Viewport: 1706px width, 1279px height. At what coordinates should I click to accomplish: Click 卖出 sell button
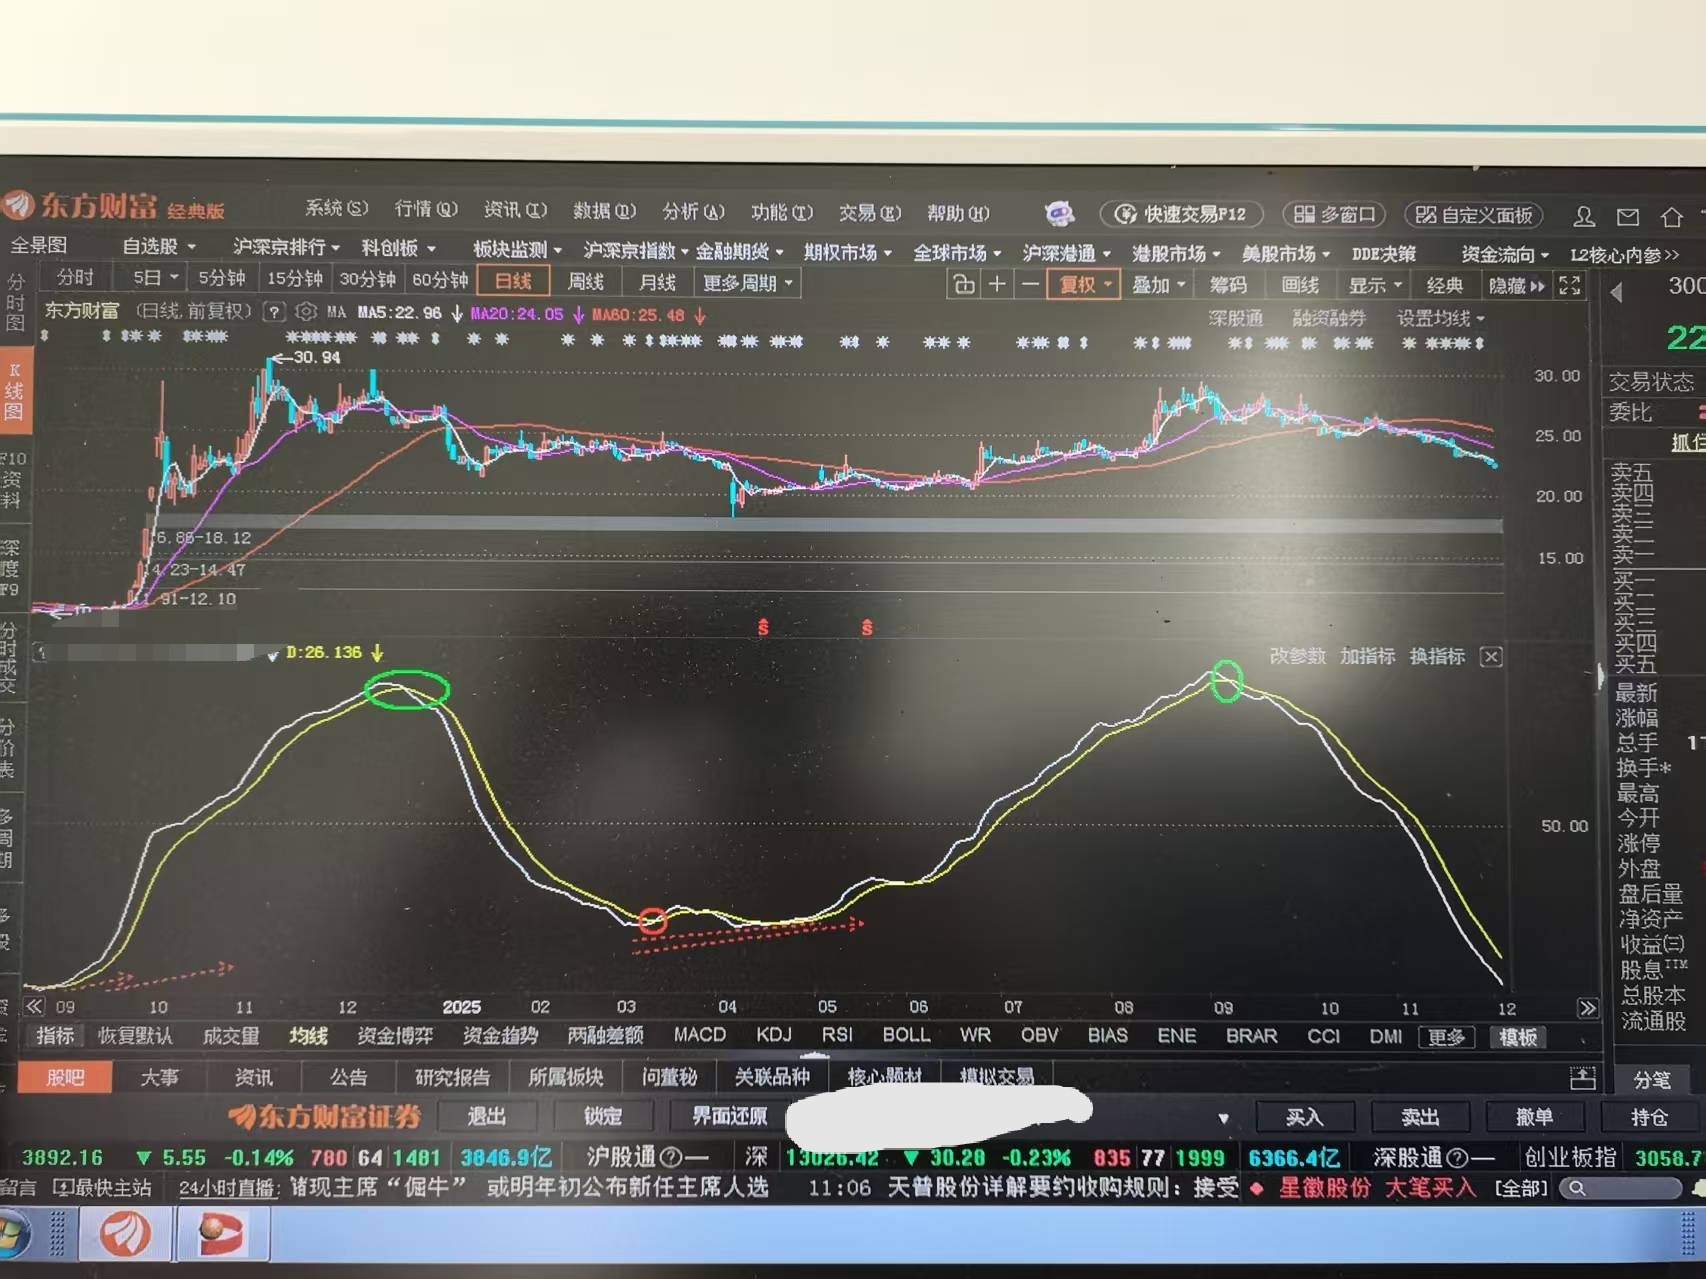click(1420, 1117)
